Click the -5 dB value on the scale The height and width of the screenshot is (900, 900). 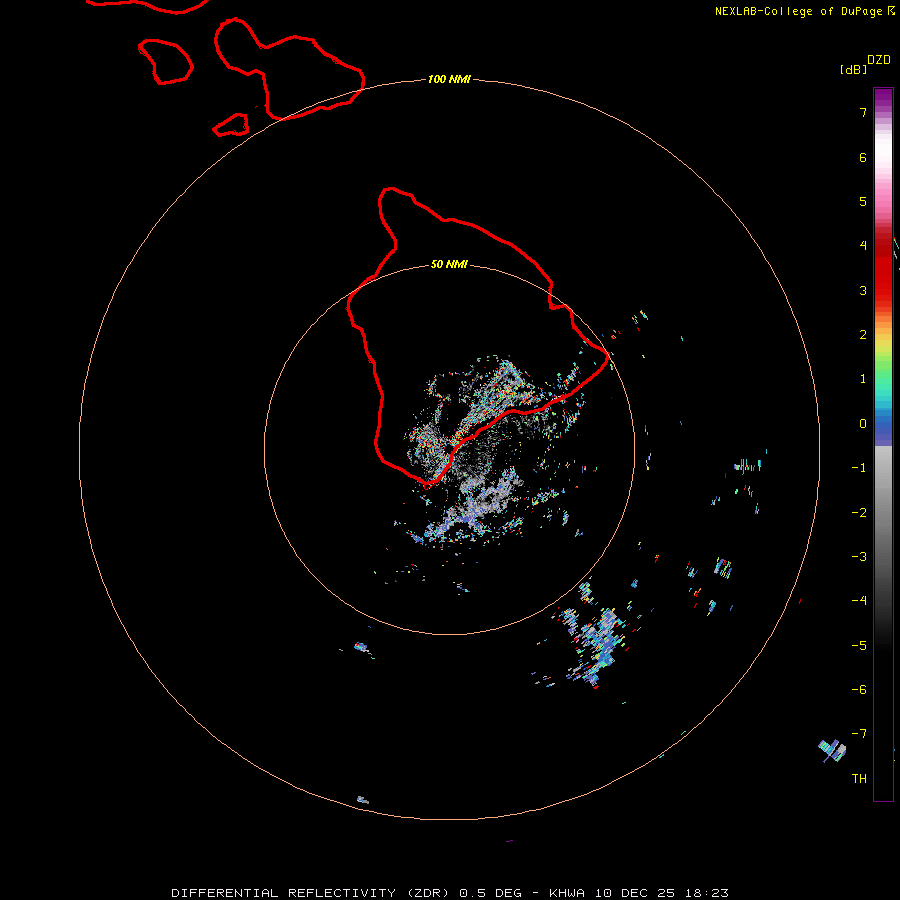pos(859,646)
